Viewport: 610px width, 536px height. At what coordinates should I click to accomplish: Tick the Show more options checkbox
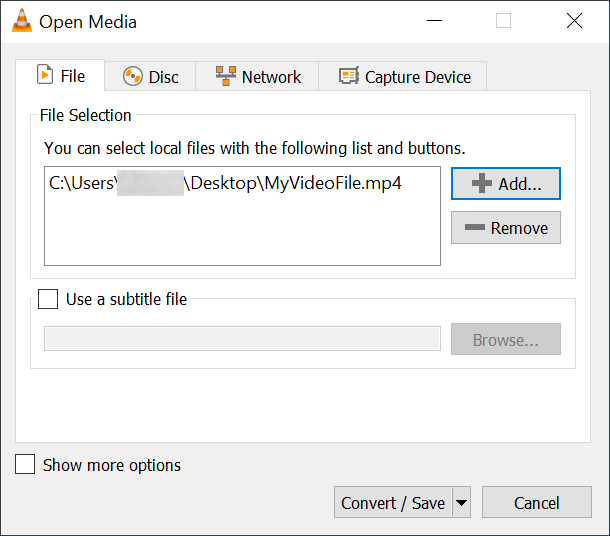[26, 465]
